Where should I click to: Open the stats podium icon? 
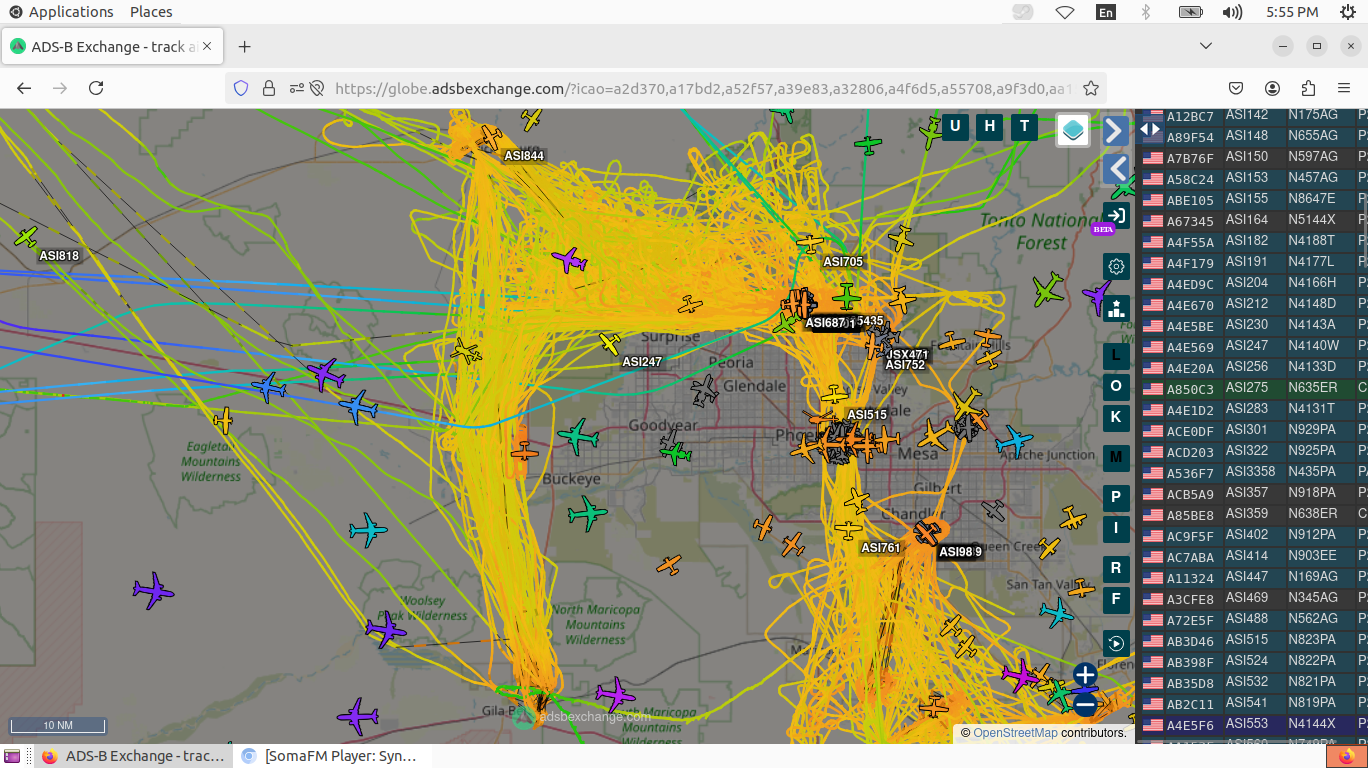pos(1116,307)
